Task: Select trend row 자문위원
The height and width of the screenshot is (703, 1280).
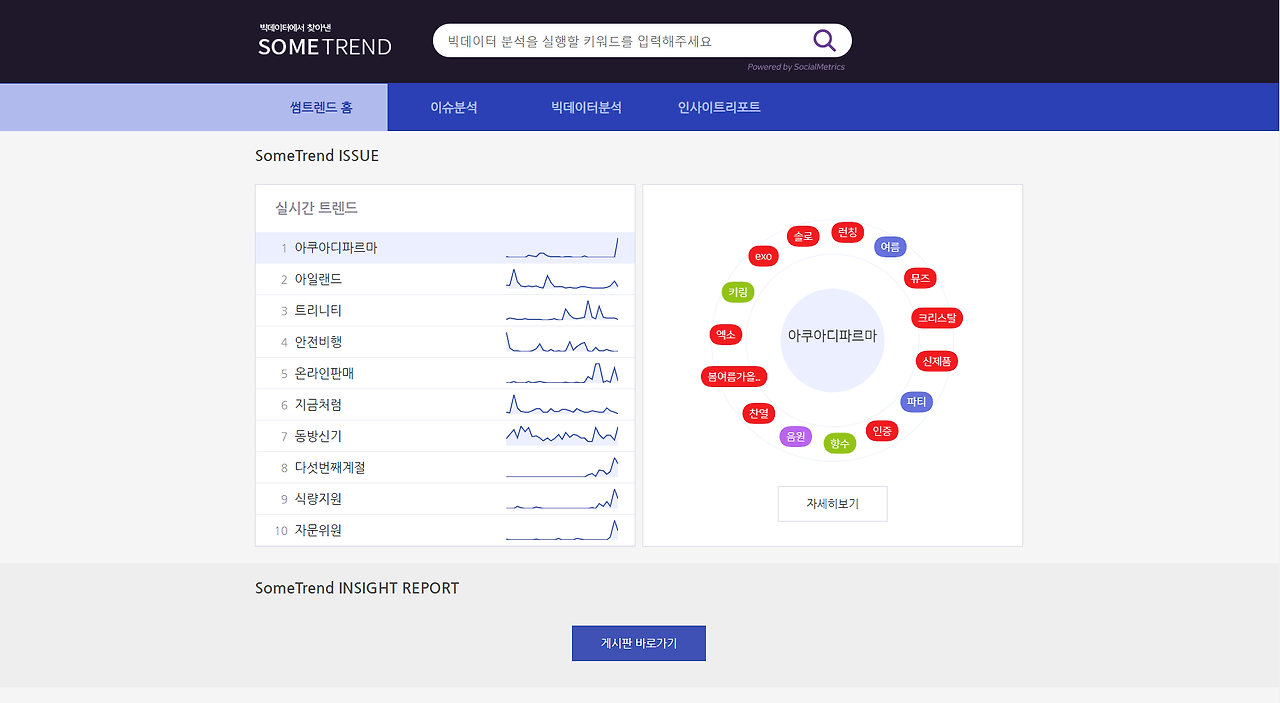Action: pos(445,530)
